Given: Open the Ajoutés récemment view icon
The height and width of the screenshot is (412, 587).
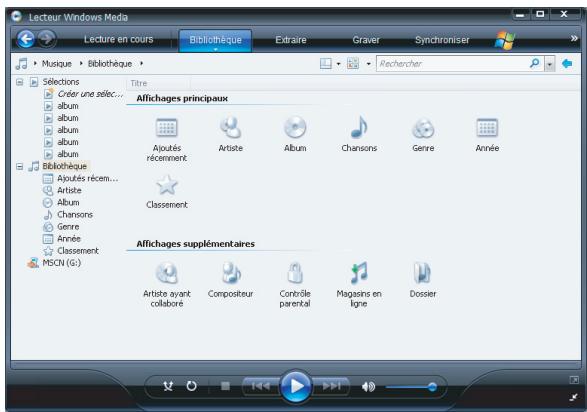Looking at the screenshot, I should 167,128.
